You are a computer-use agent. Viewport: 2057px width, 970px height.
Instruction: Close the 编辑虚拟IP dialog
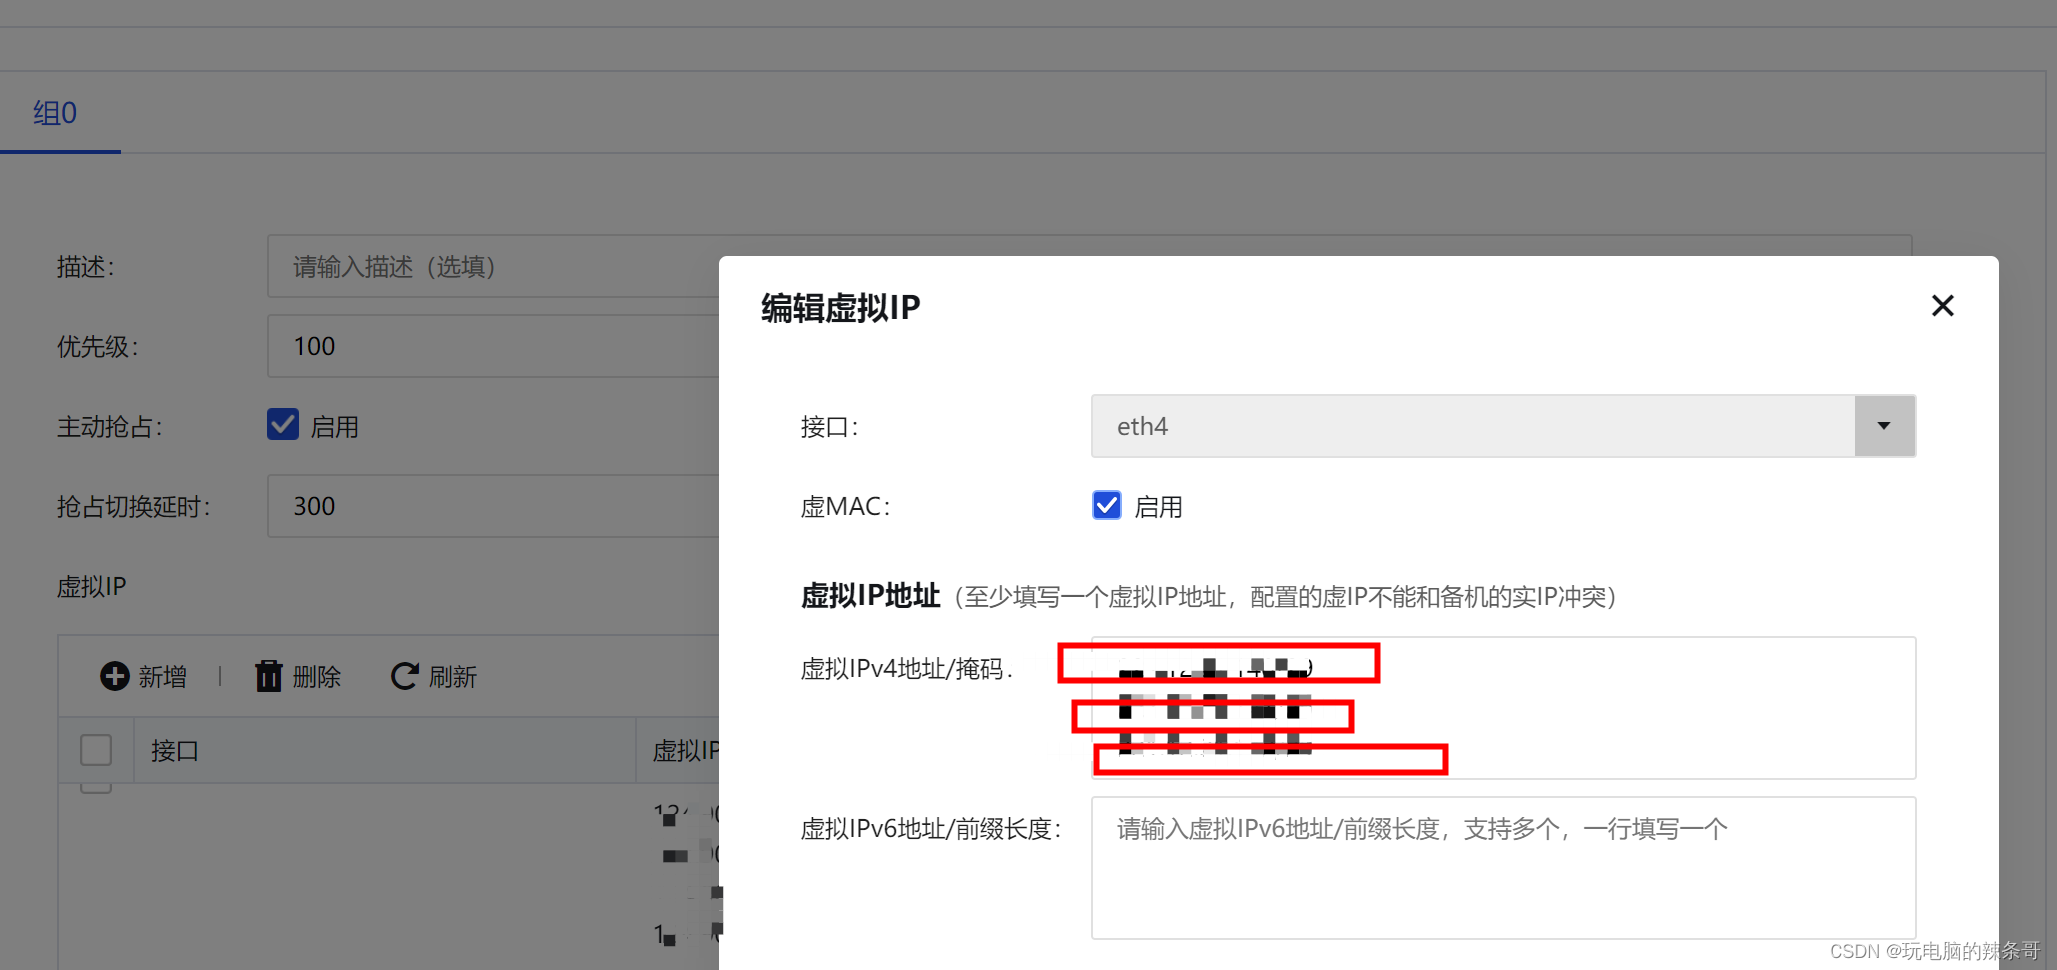tap(1942, 306)
